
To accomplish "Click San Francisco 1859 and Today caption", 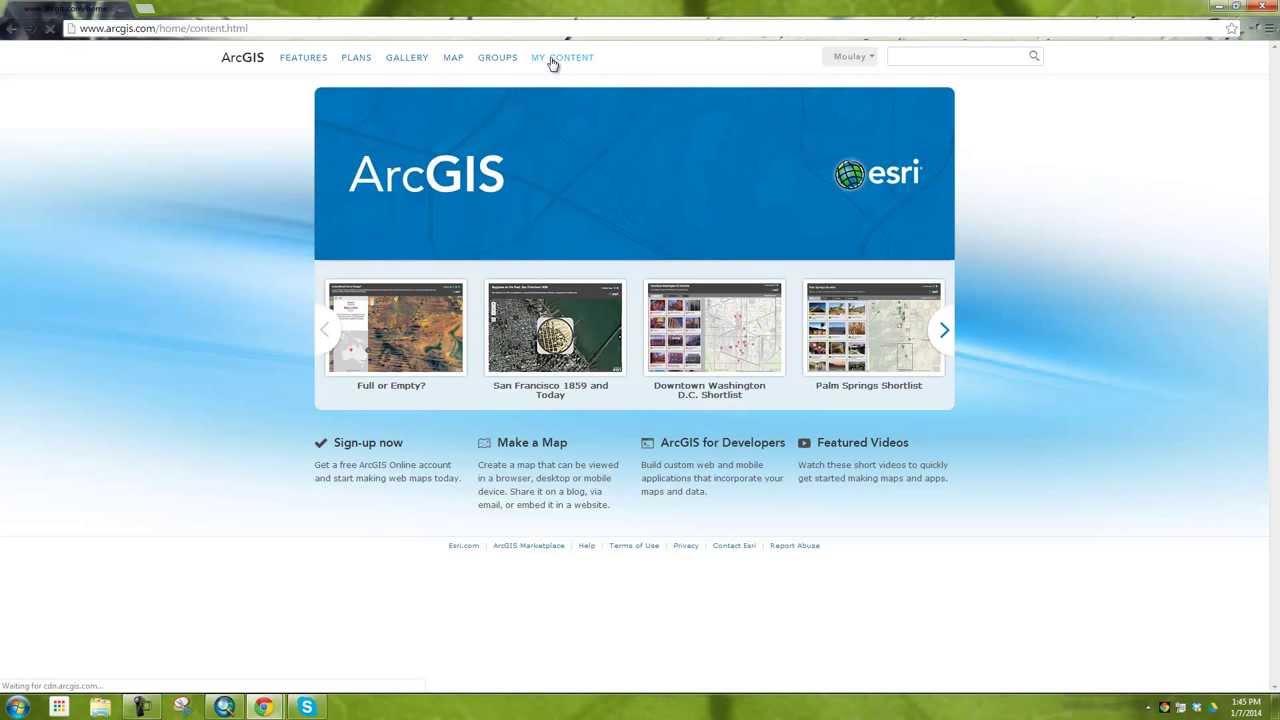I will click(x=550, y=390).
